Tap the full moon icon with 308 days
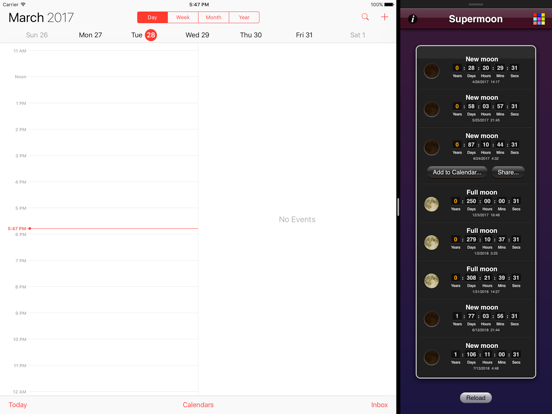Screen dimensions: 552x414 (x=431, y=281)
